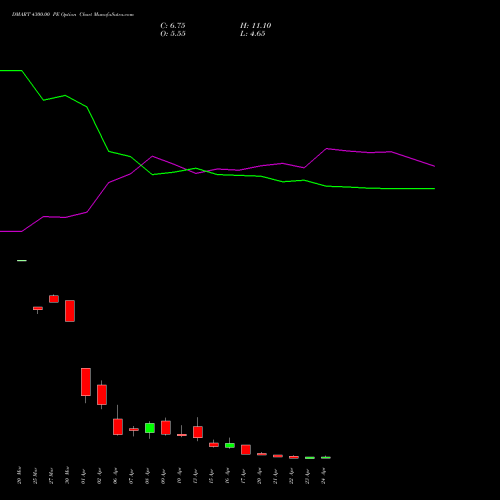Click the '30 Mar' date label
The height and width of the screenshot is (500, 500).
click(x=67, y=475)
